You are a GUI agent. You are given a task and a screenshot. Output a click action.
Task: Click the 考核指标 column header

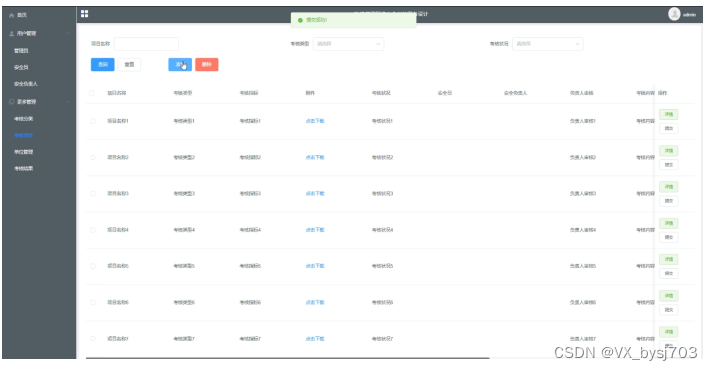click(x=249, y=93)
